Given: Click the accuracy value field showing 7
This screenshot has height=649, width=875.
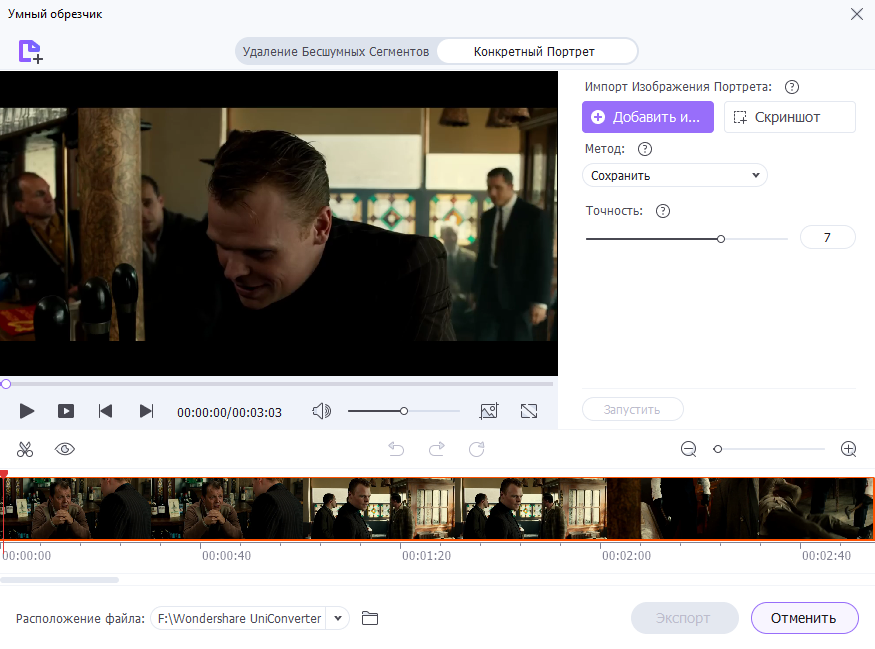Looking at the screenshot, I should [827, 237].
